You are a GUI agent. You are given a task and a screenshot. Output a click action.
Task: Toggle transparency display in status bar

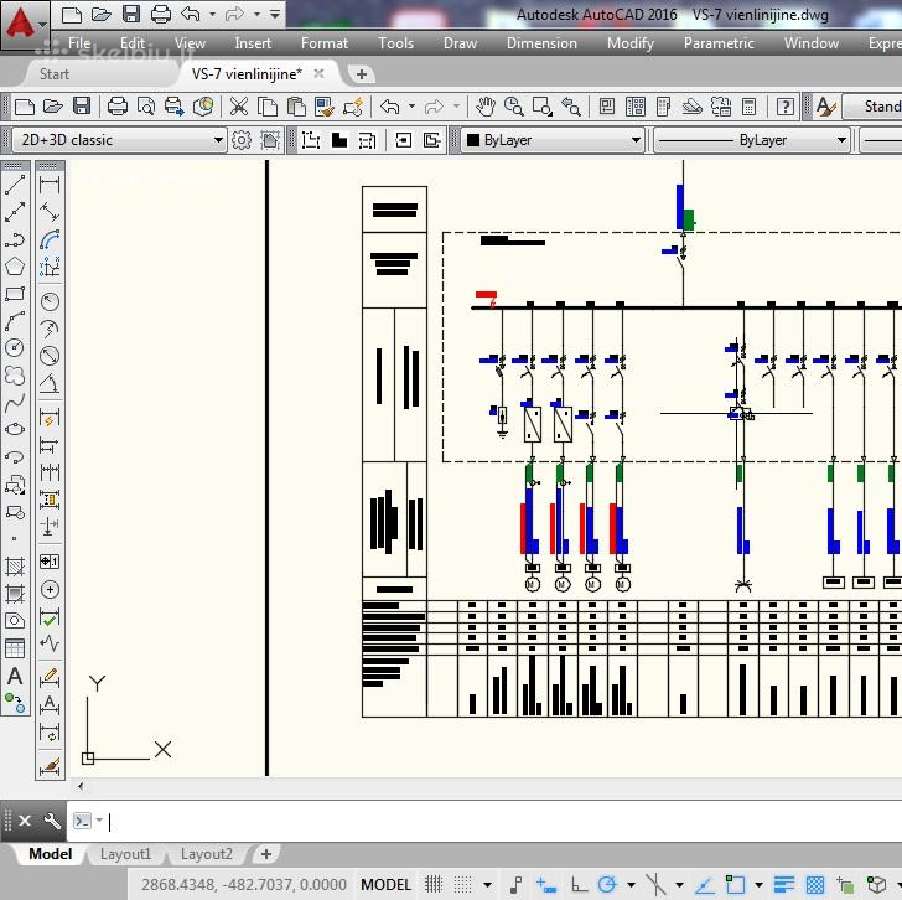tap(815, 884)
